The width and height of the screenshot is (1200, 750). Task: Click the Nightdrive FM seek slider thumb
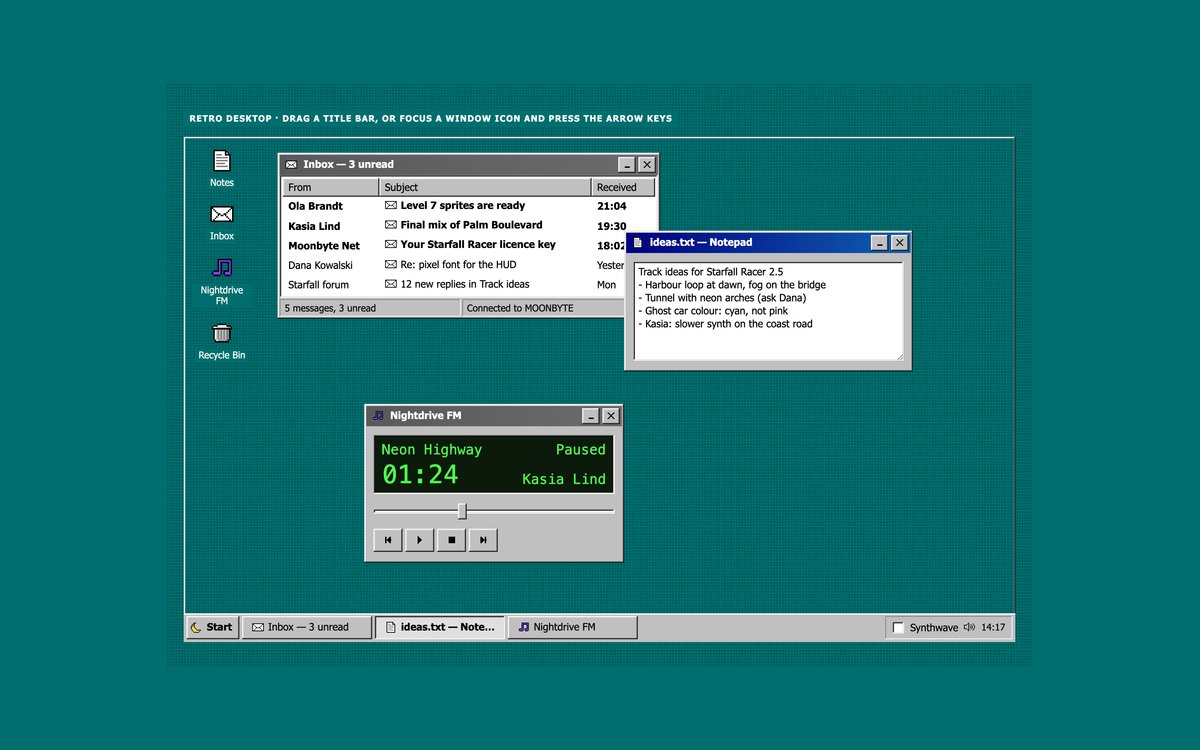pos(462,511)
